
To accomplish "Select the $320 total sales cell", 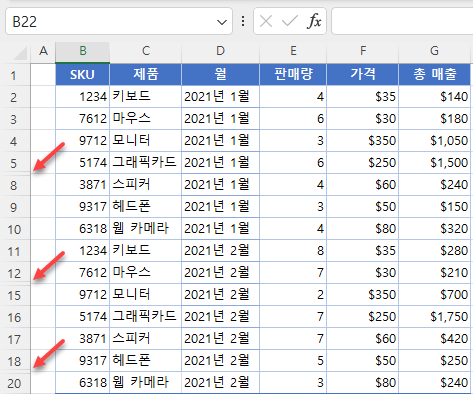I will tap(434, 229).
